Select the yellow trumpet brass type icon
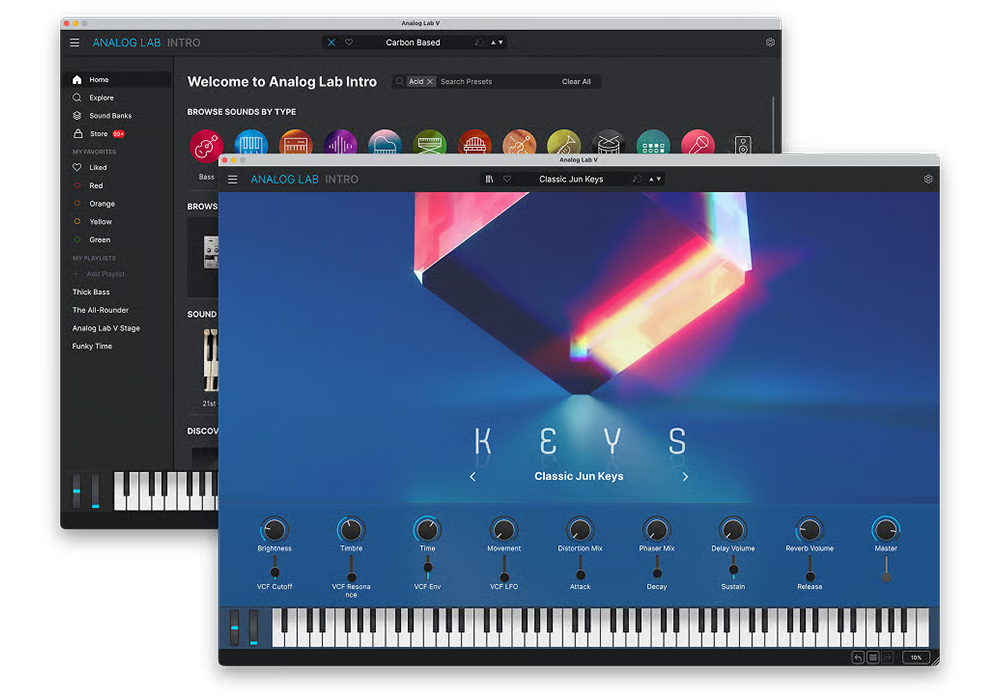 pos(564,144)
